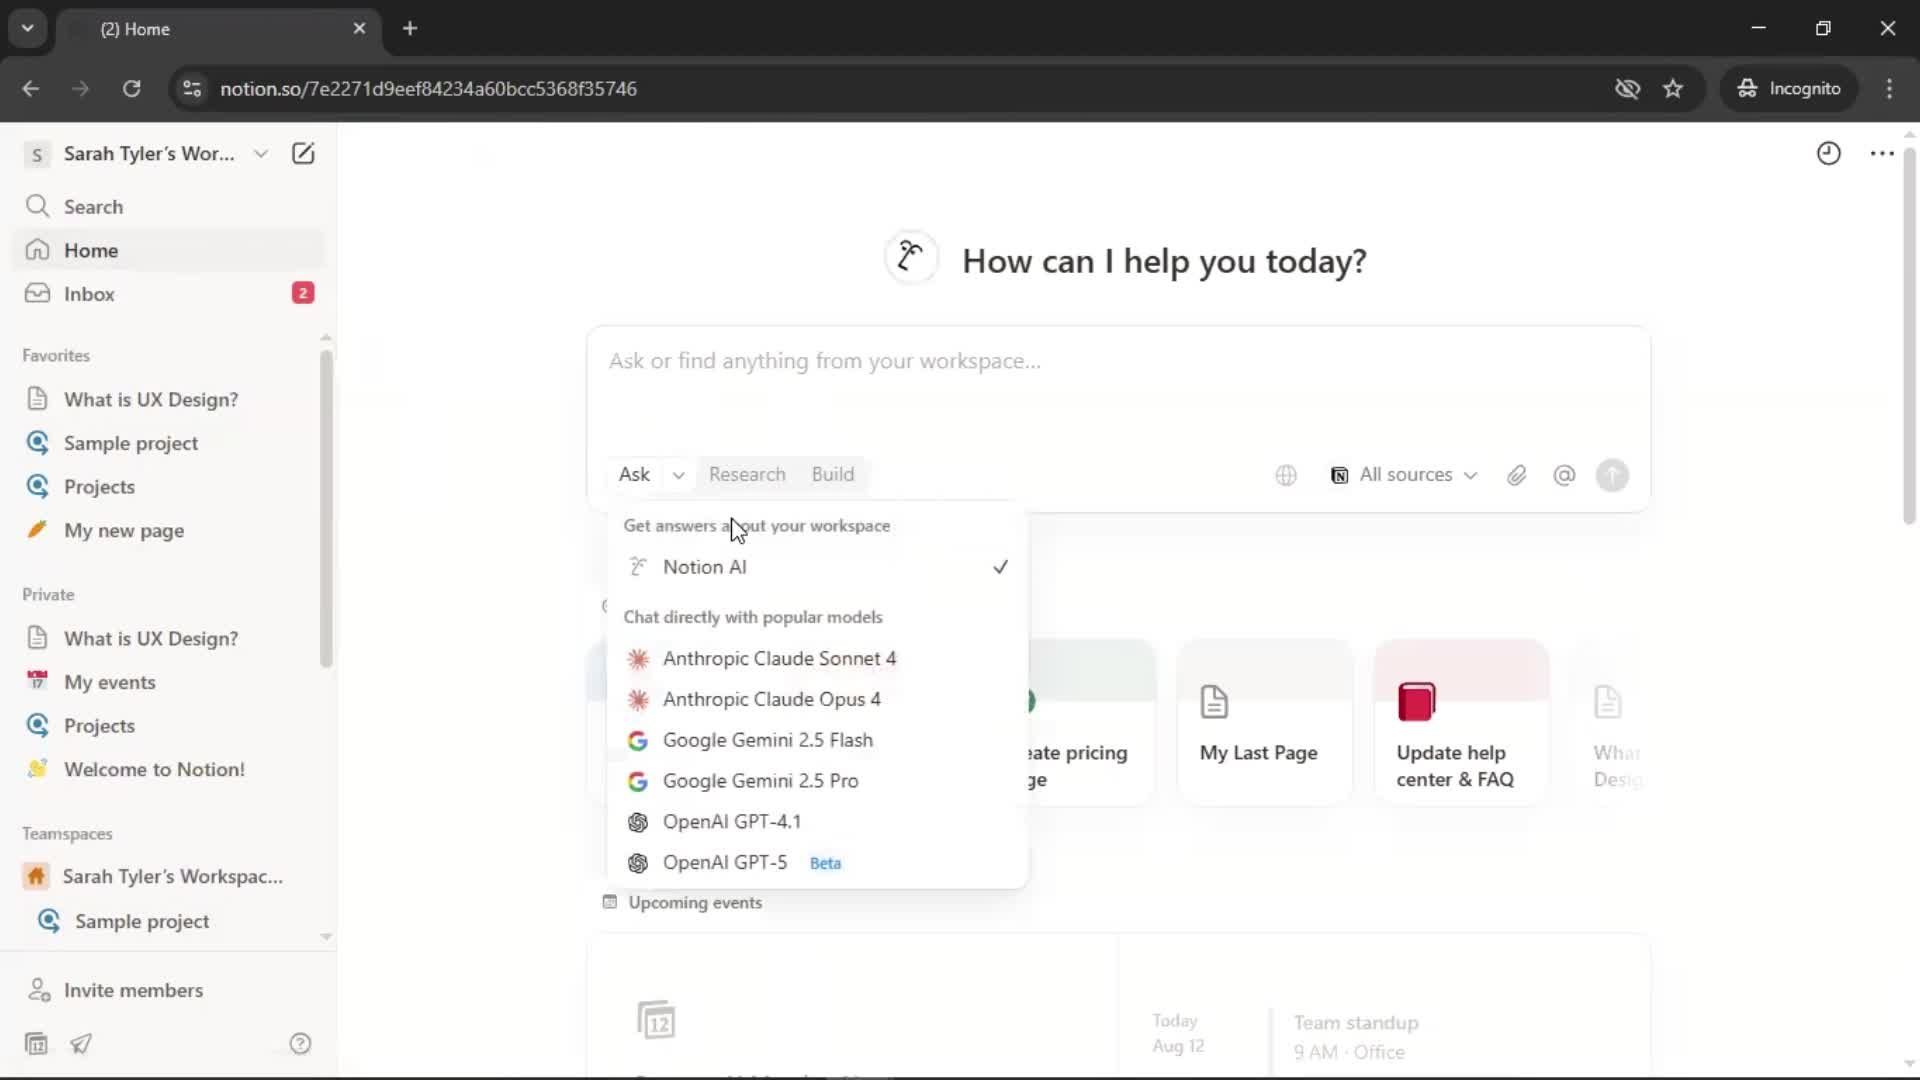Viewport: 1920px width, 1080px height.
Task: Expand the Ask mode dropdown chevron
Action: click(x=678, y=475)
